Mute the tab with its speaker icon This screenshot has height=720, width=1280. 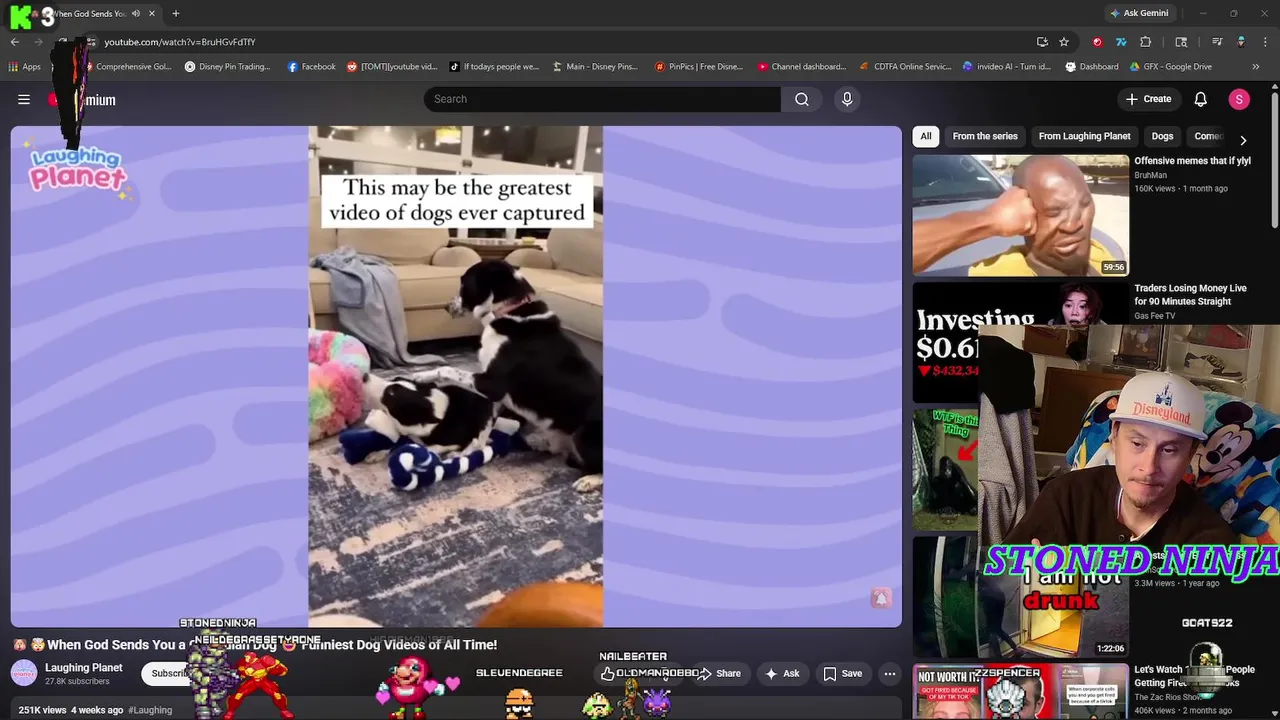(136, 13)
